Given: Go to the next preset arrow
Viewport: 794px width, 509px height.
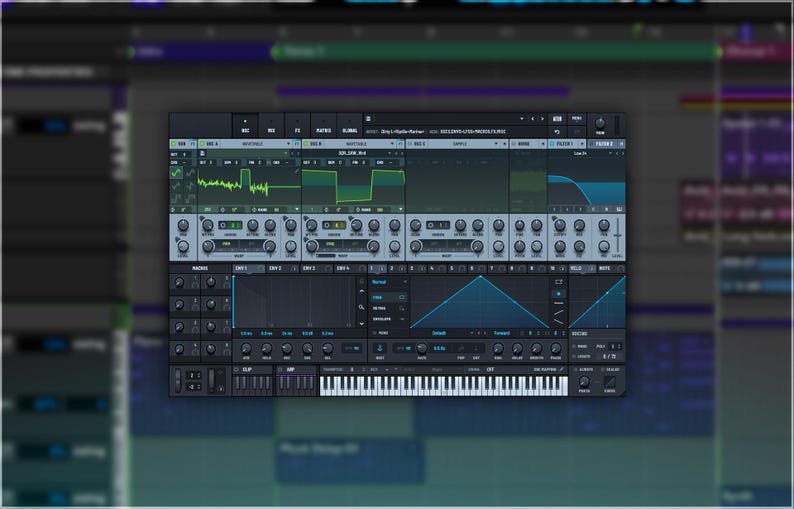Looking at the screenshot, I should pos(542,119).
